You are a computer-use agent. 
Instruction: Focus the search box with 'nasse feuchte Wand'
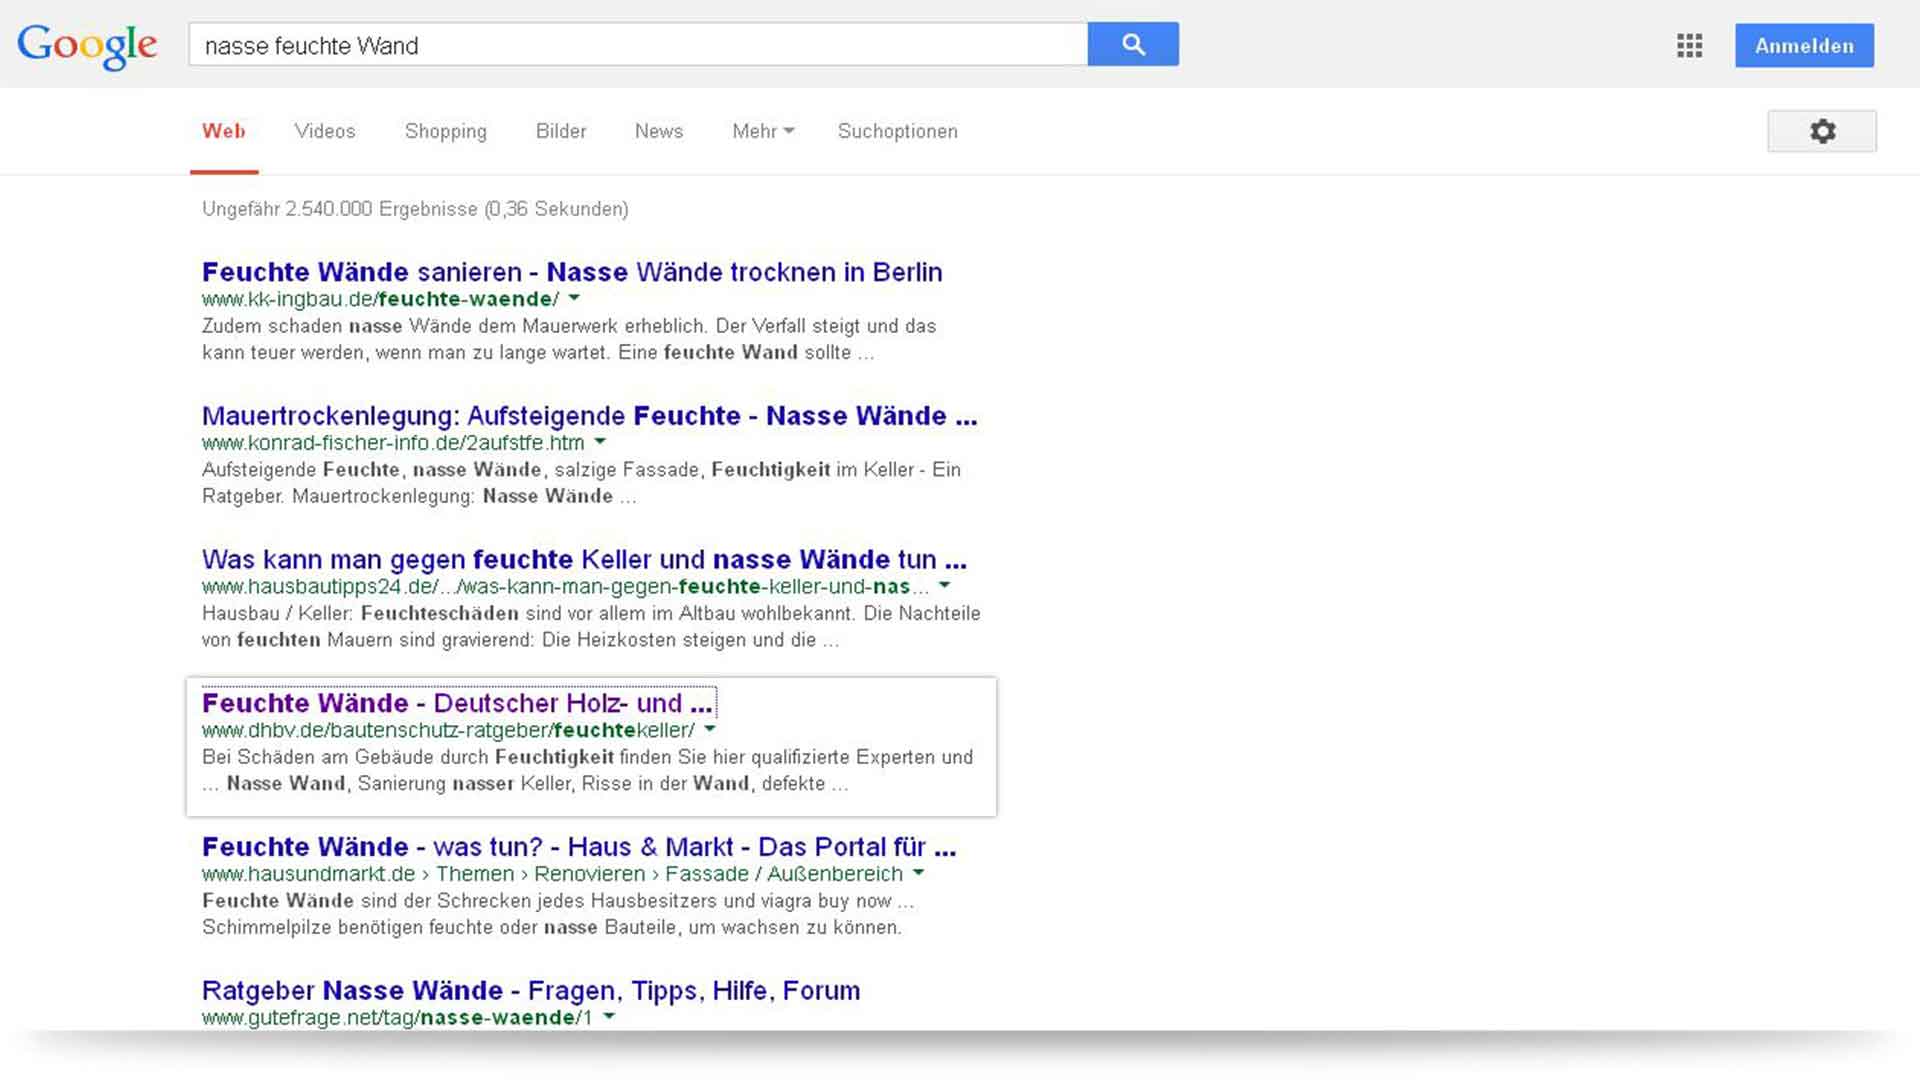(638, 45)
